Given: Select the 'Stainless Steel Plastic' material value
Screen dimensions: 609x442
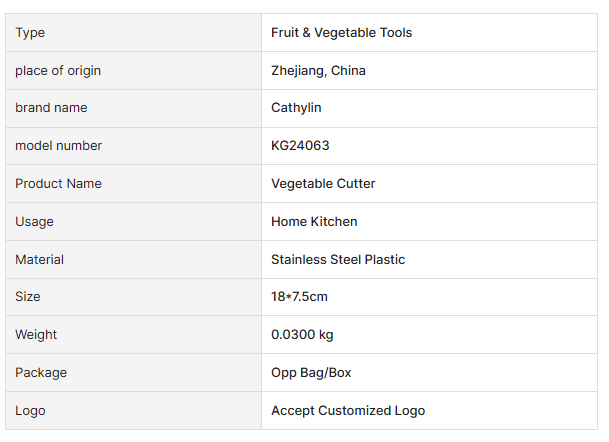Looking at the screenshot, I should tap(338, 260).
